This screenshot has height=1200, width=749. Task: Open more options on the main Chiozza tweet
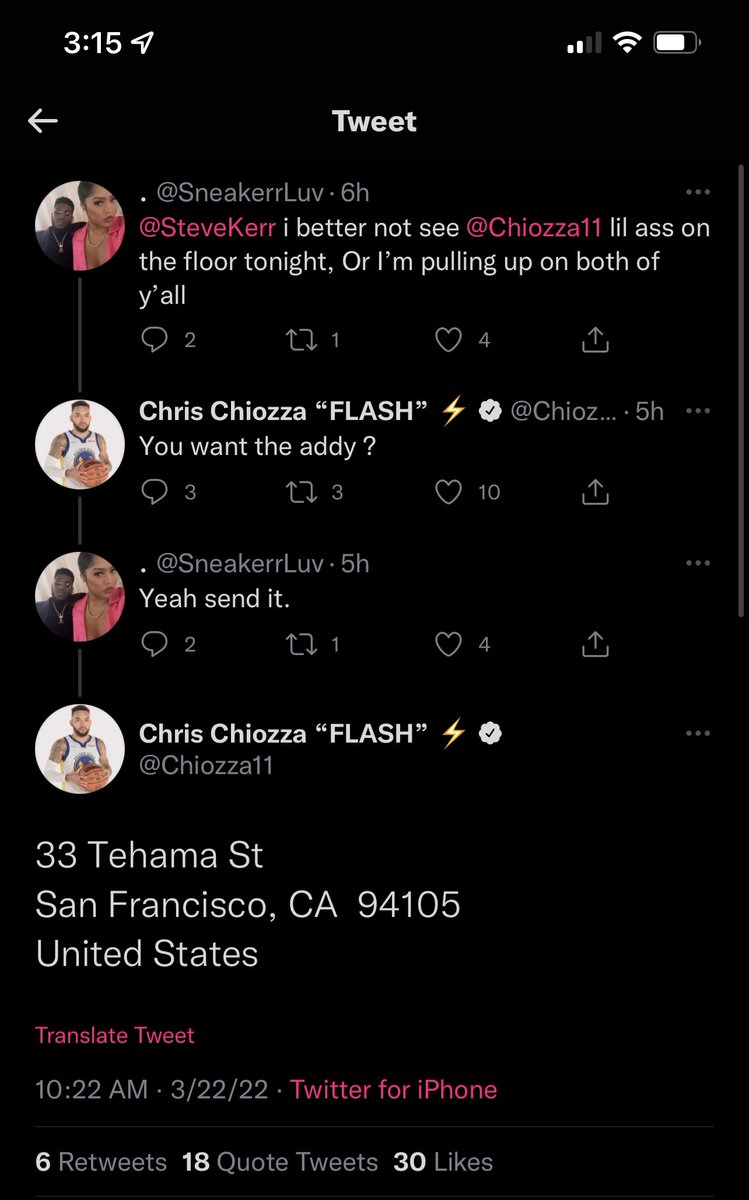pyautogui.click(x=697, y=734)
